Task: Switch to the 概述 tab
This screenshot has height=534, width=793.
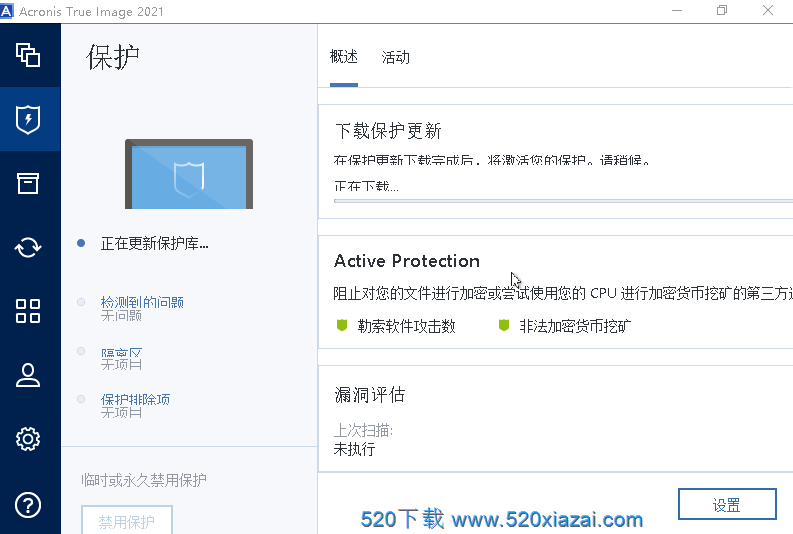Action: pos(344,57)
